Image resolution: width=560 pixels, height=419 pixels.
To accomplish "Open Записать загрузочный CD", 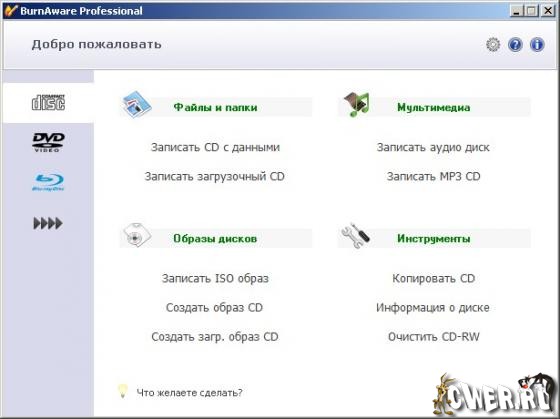I will (x=215, y=176).
